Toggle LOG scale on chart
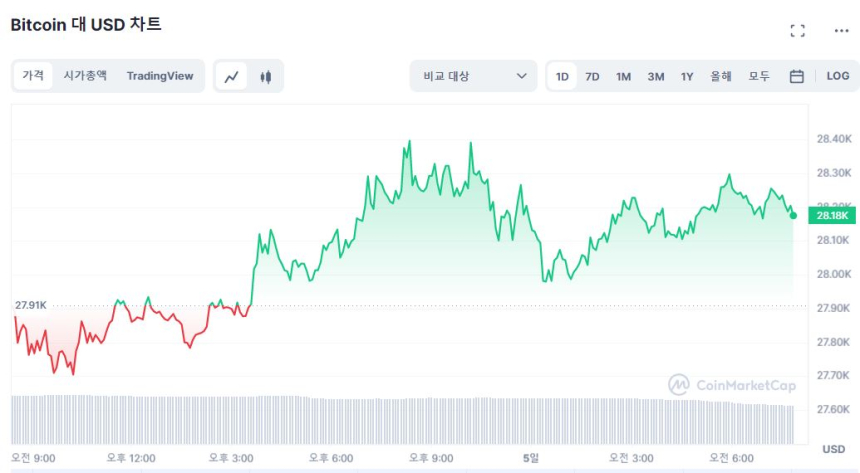860x473 pixels. click(x=837, y=76)
